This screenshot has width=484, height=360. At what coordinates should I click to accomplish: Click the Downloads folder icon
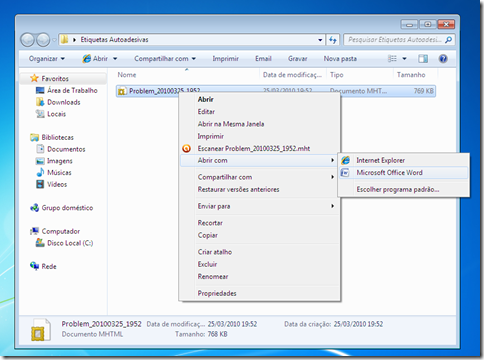[40, 102]
